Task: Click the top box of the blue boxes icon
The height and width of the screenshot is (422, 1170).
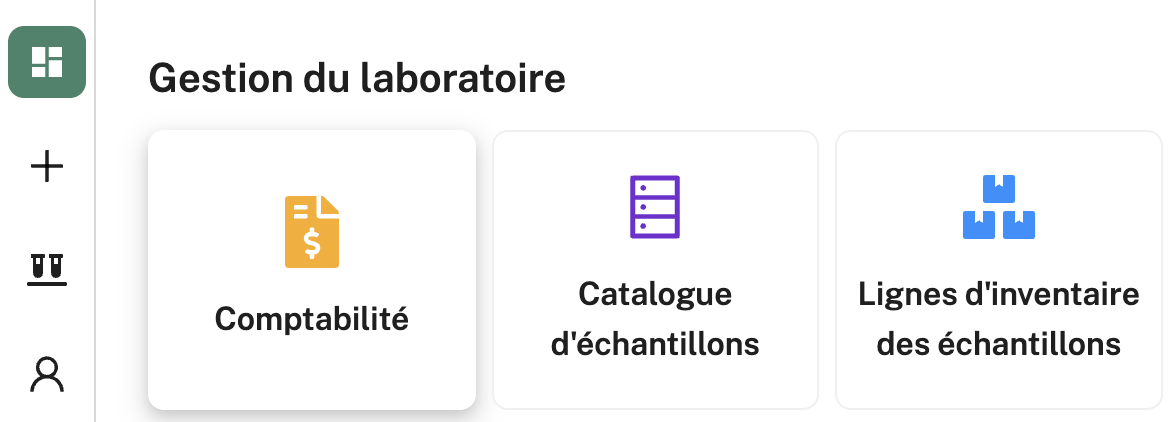Action: tap(998, 189)
